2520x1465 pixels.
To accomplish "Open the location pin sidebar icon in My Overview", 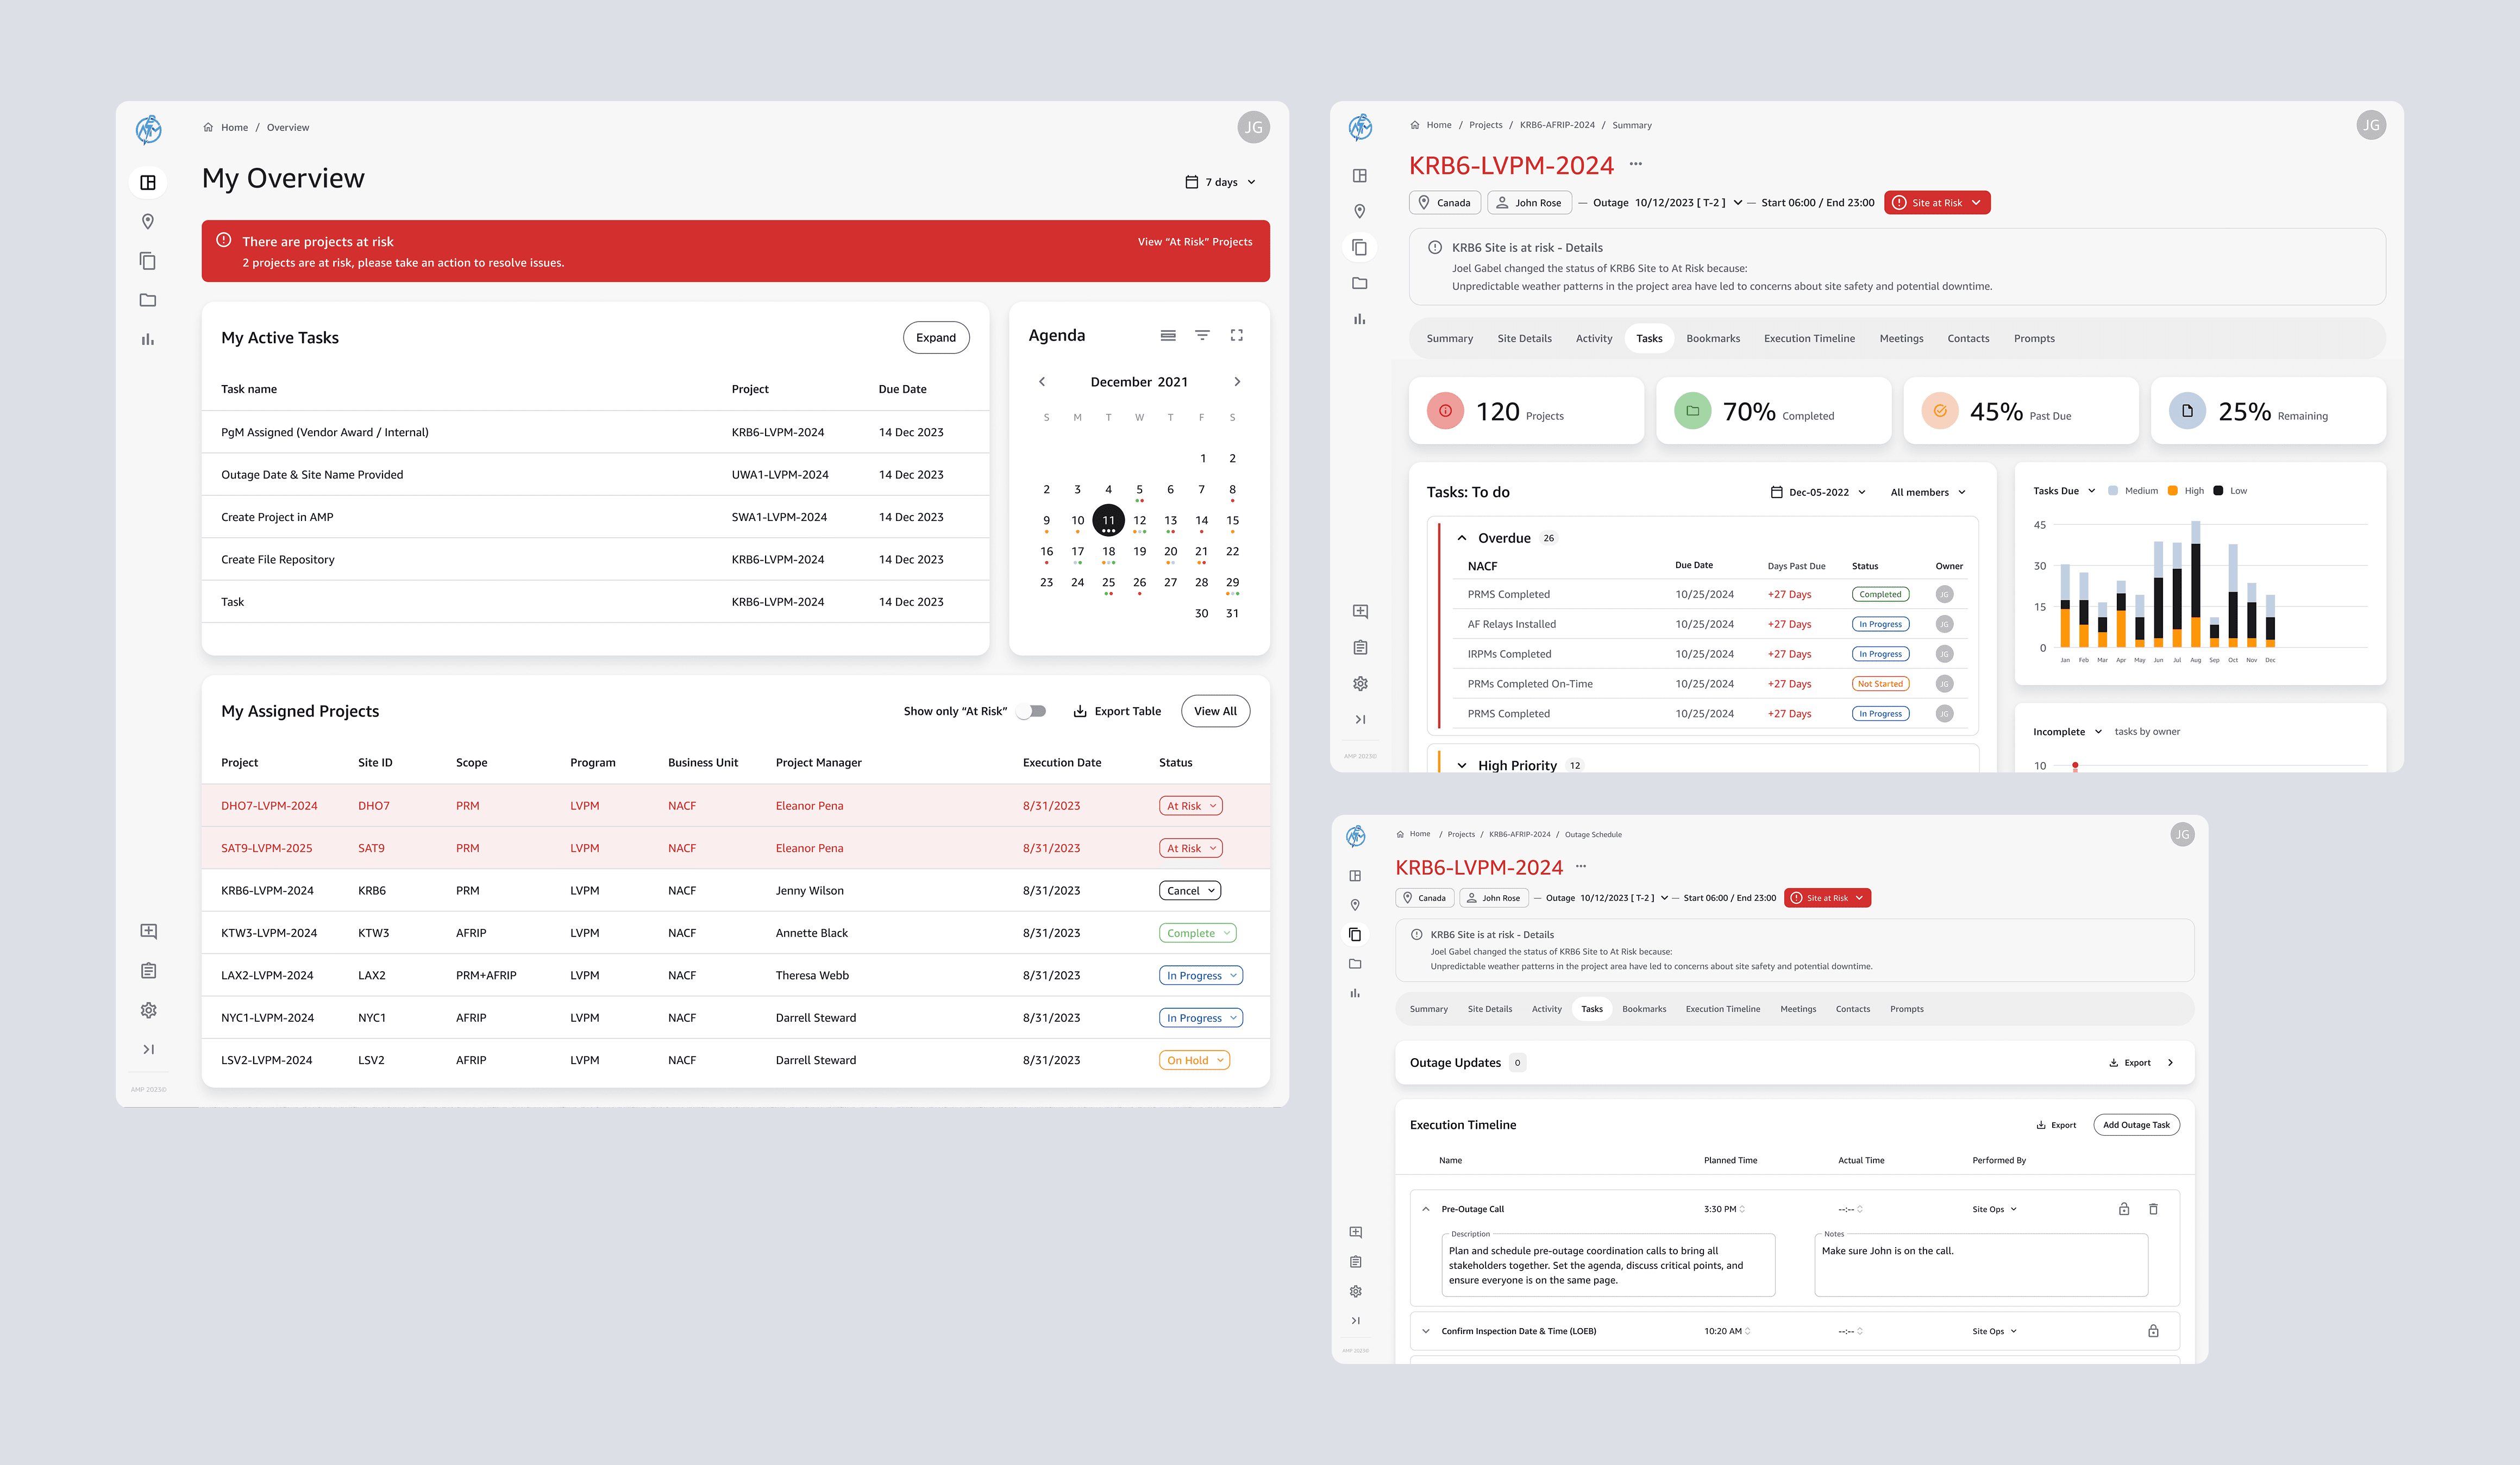I will [148, 221].
